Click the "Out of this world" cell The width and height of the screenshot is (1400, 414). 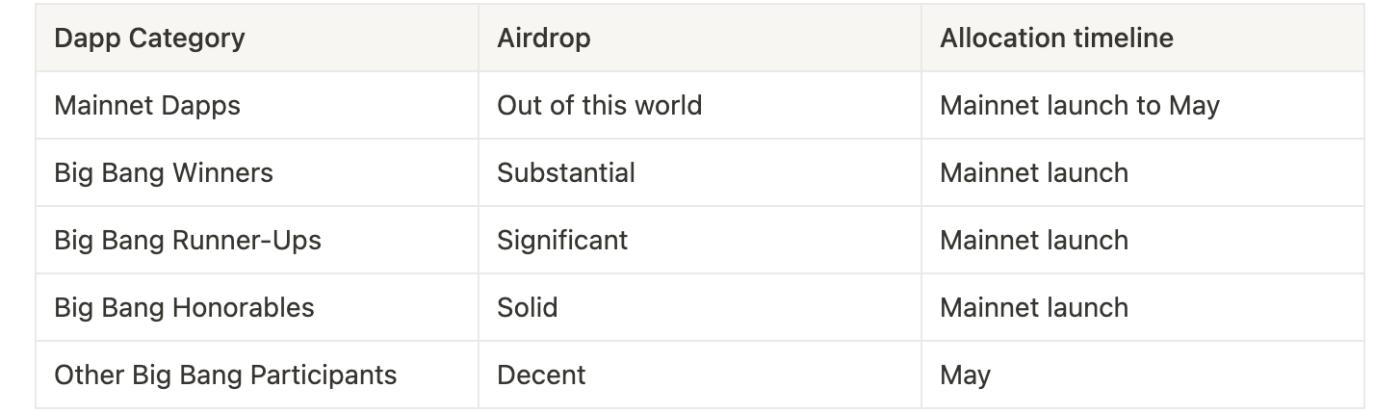coord(599,105)
